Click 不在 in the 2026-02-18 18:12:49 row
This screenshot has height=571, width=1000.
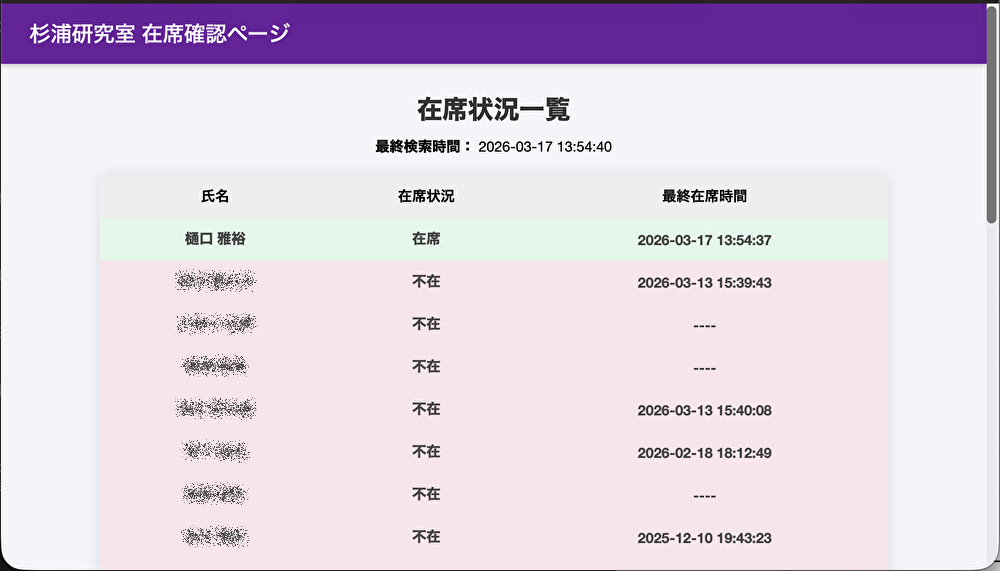click(x=426, y=452)
